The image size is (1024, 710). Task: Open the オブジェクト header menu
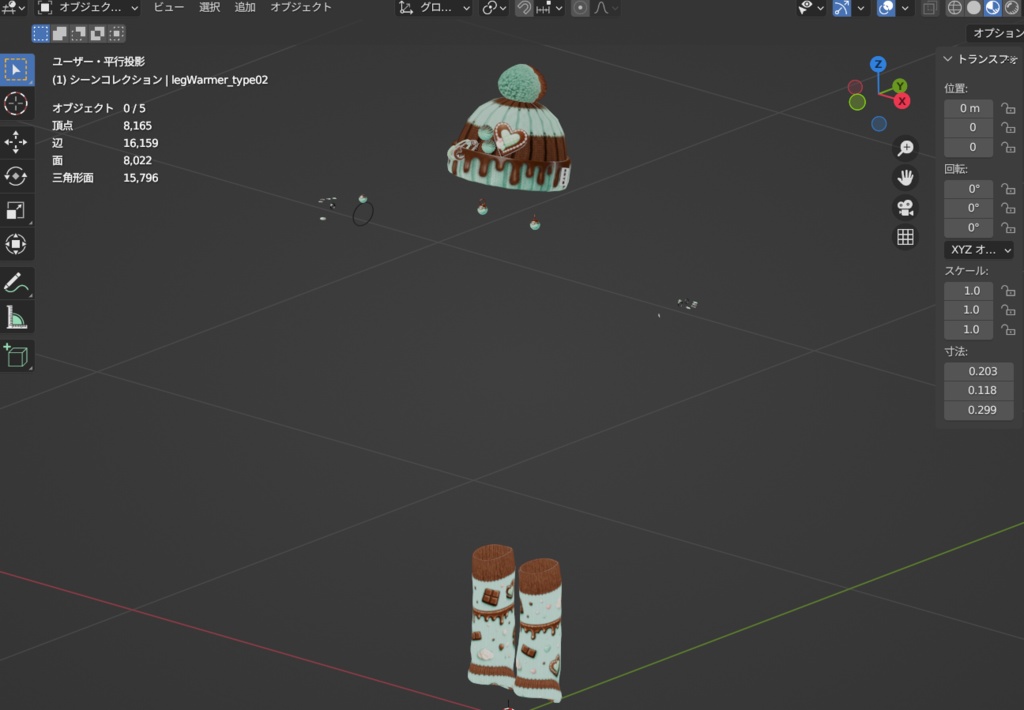[301, 7]
